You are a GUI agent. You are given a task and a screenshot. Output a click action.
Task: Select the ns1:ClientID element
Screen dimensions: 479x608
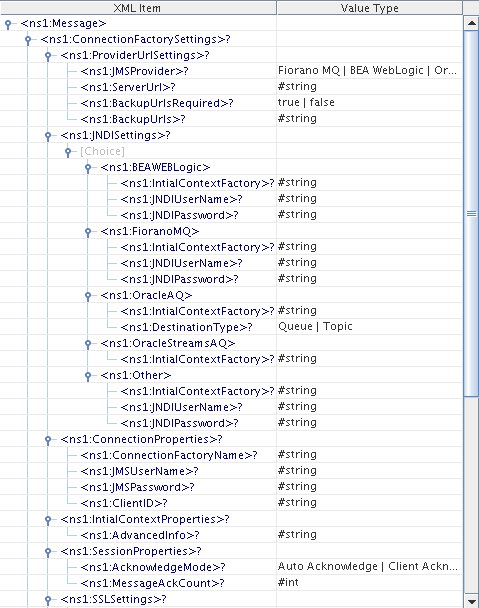coord(124,503)
